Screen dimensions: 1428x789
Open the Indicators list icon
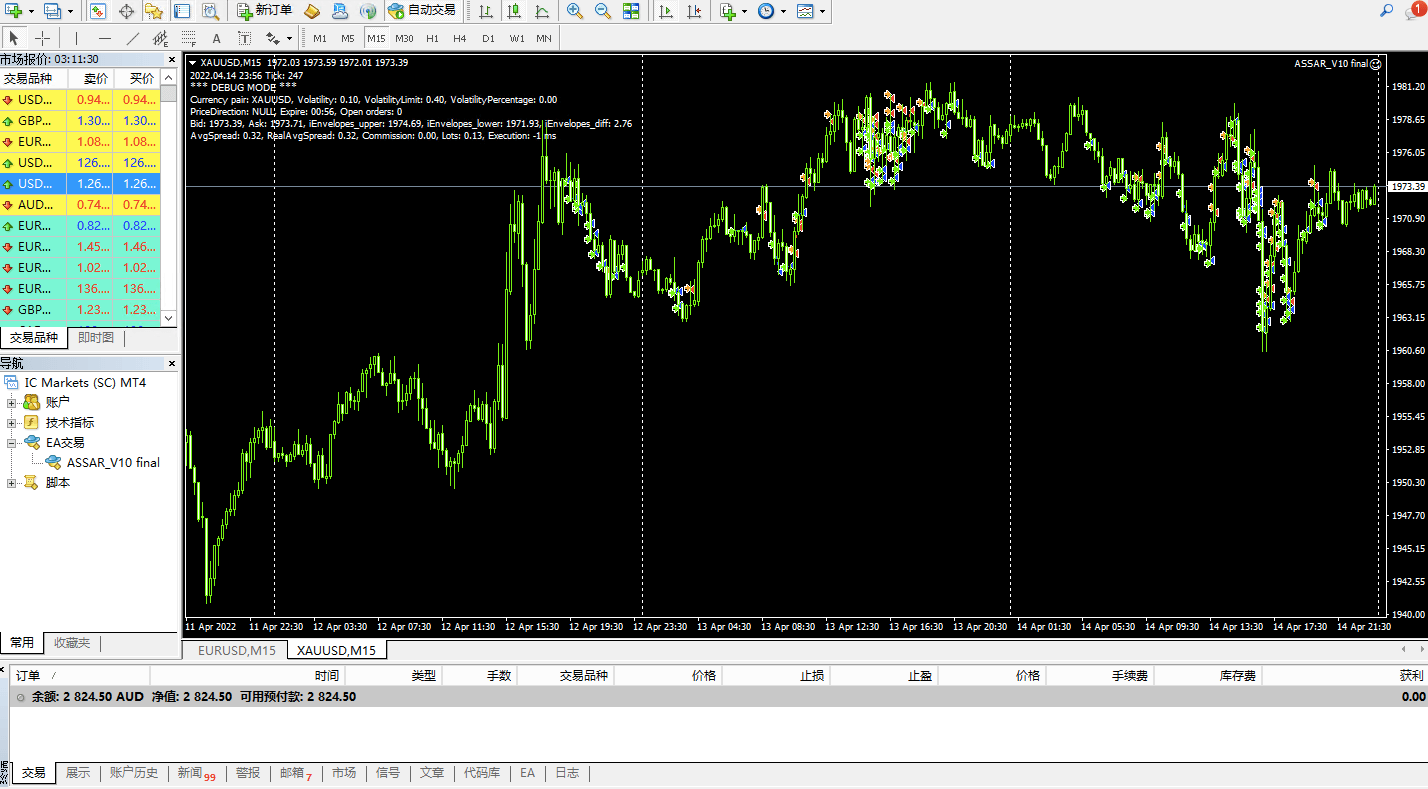tap(727, 11)
